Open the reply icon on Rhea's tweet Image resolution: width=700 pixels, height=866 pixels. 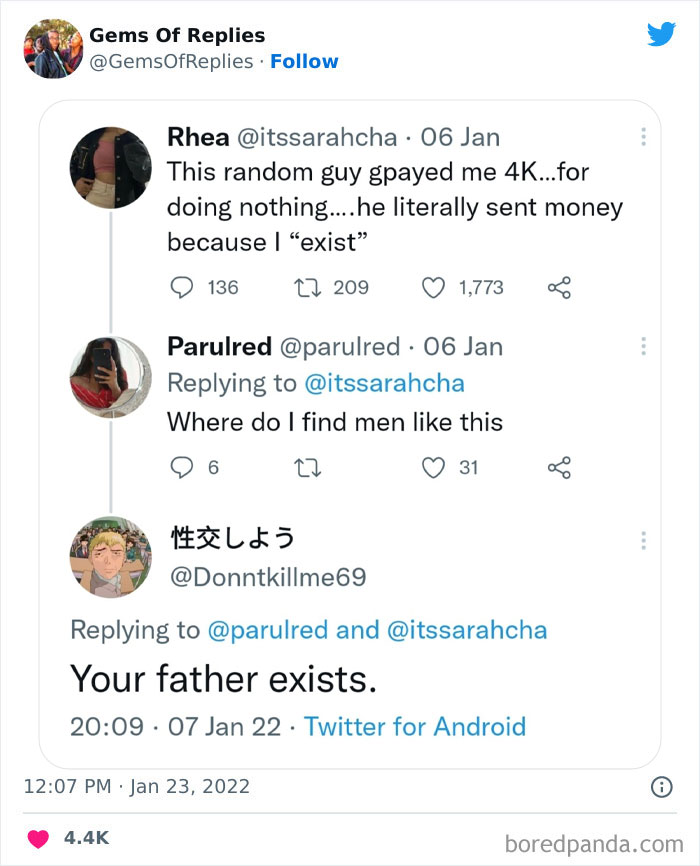180,288
